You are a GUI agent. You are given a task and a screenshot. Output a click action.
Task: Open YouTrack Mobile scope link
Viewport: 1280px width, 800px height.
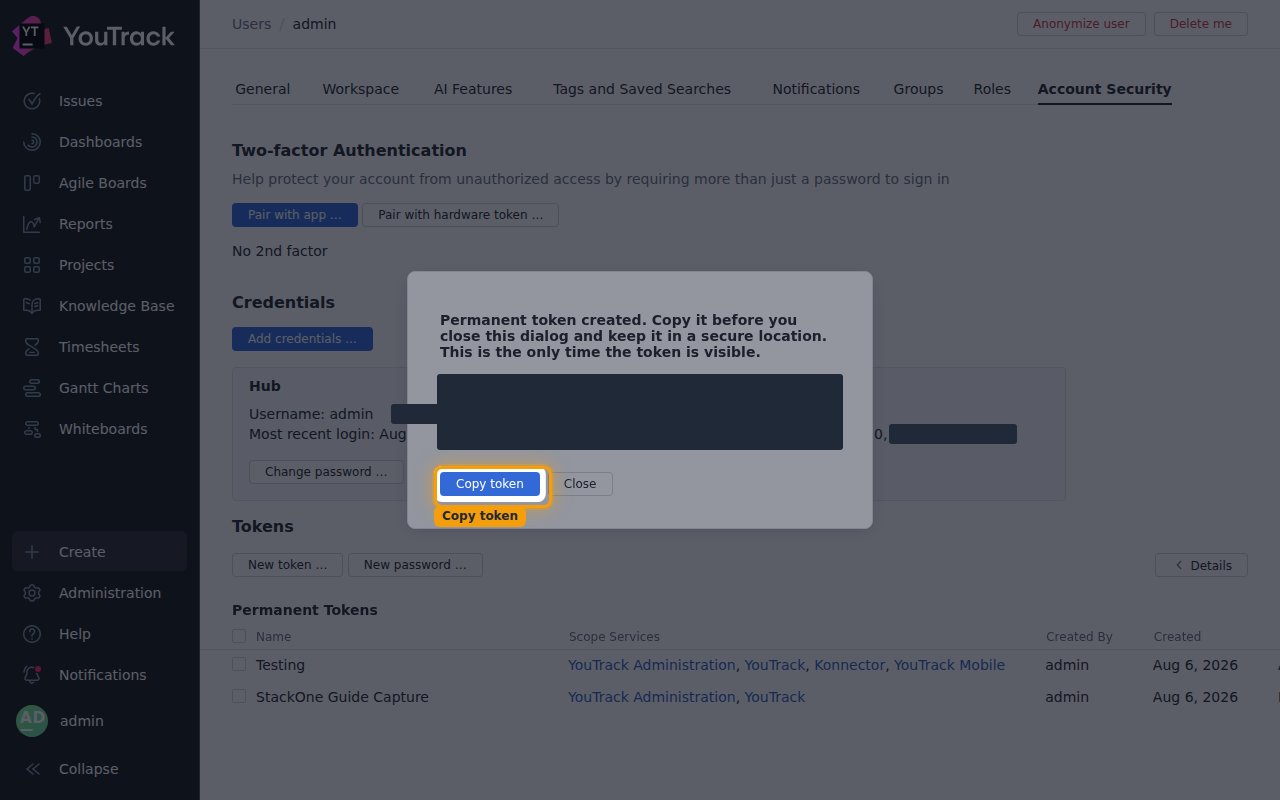[x=949, y=665]
